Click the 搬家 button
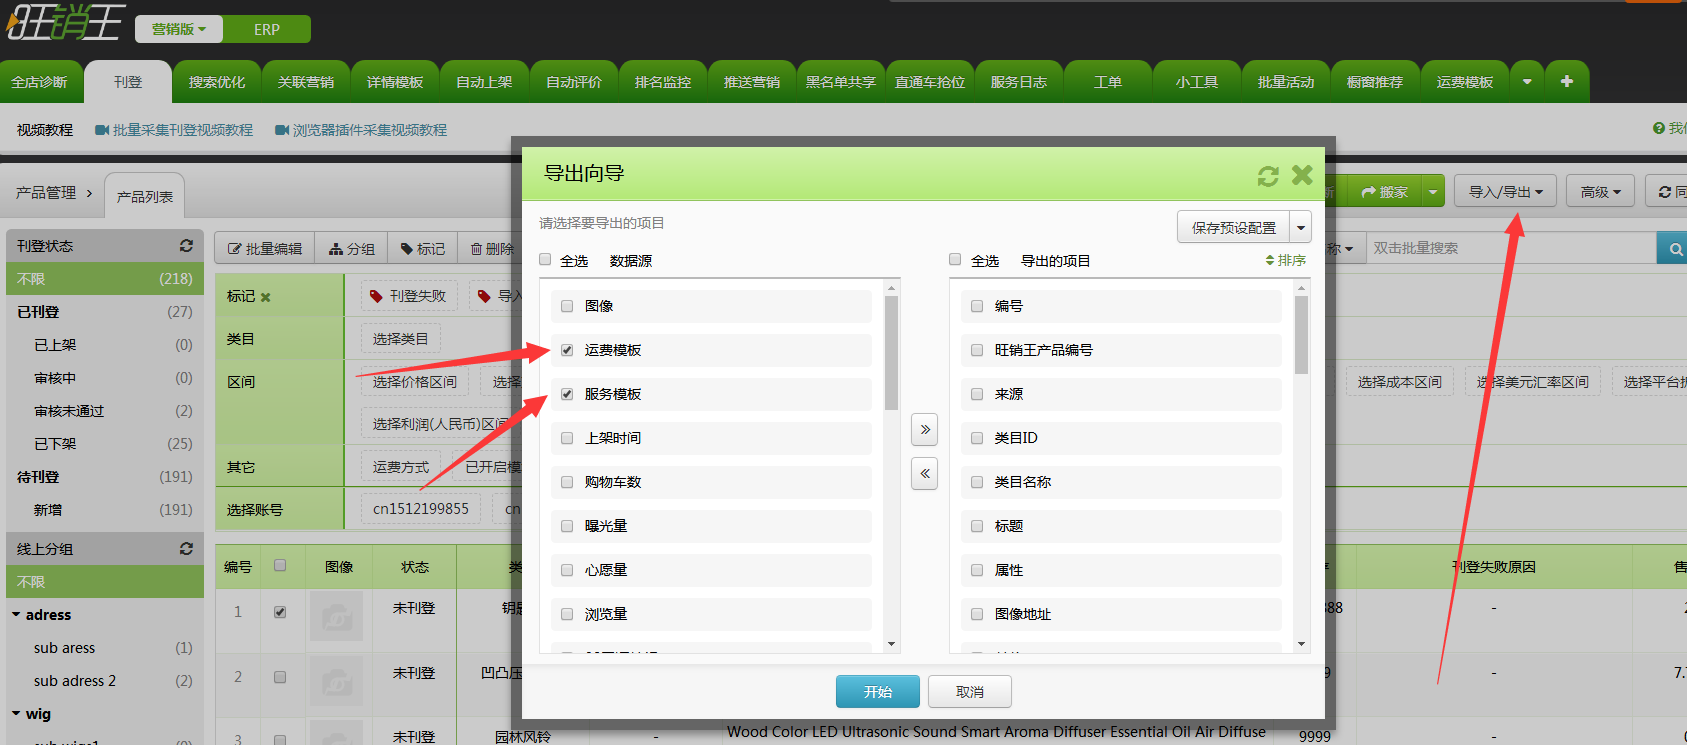 click(x=1385, y=191)
